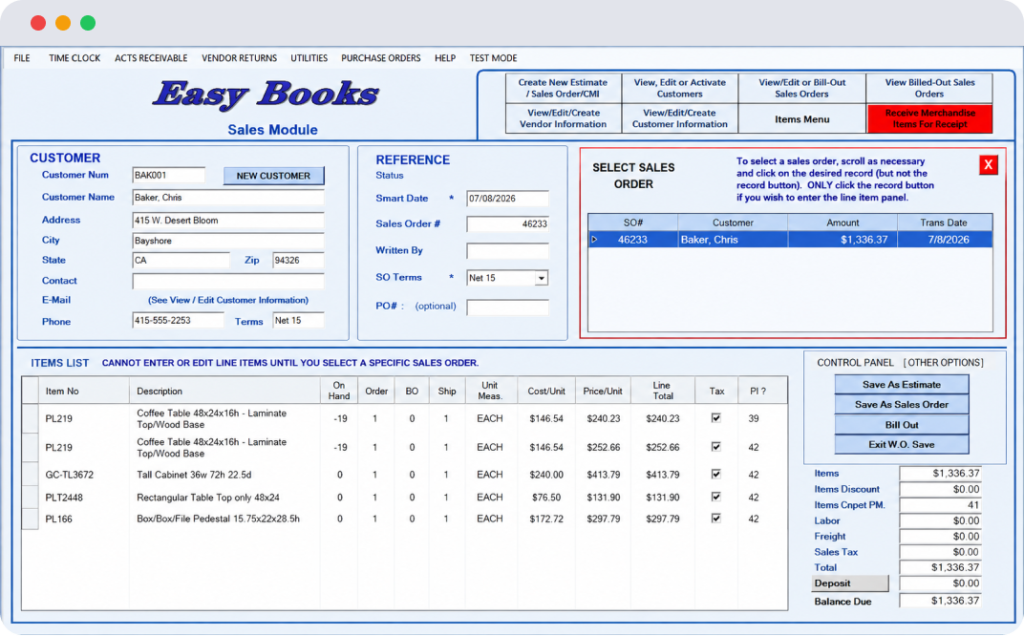1024x636 pixels.
Task: Toggle Tax checkbox for Rectangular Table Top row
Action: click(716, 497)
